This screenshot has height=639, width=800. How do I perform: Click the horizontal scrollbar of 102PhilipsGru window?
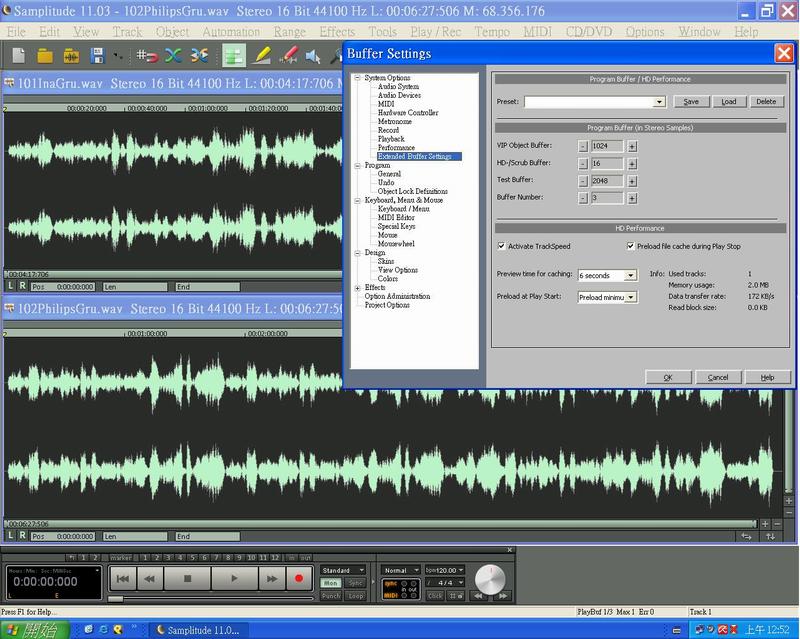click(380, 524)
